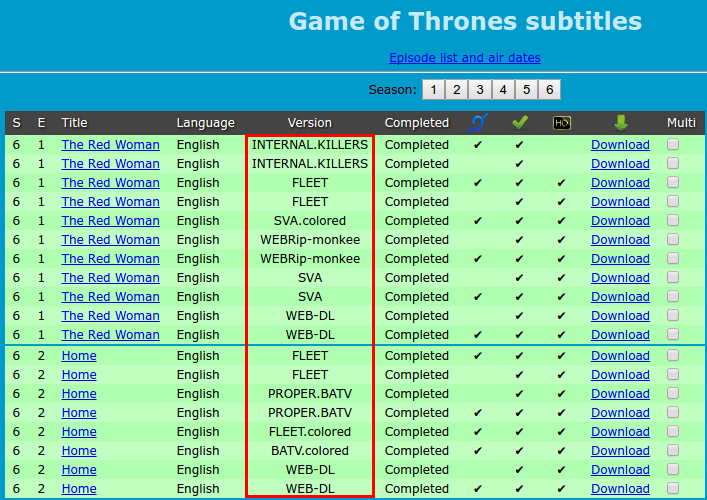Screen dimensions: 707x500
Task: Open Home link in non-hearing-impaired PROPER.BATV row
Action: 79,394
